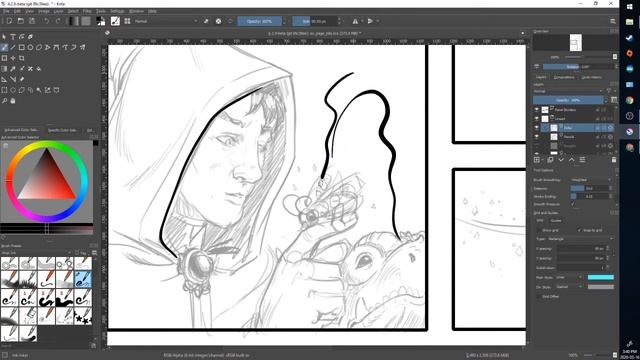The height and width of the screenshot is (360, 640).
Task: Click the Open File toolbar icon
Action: 20,21
